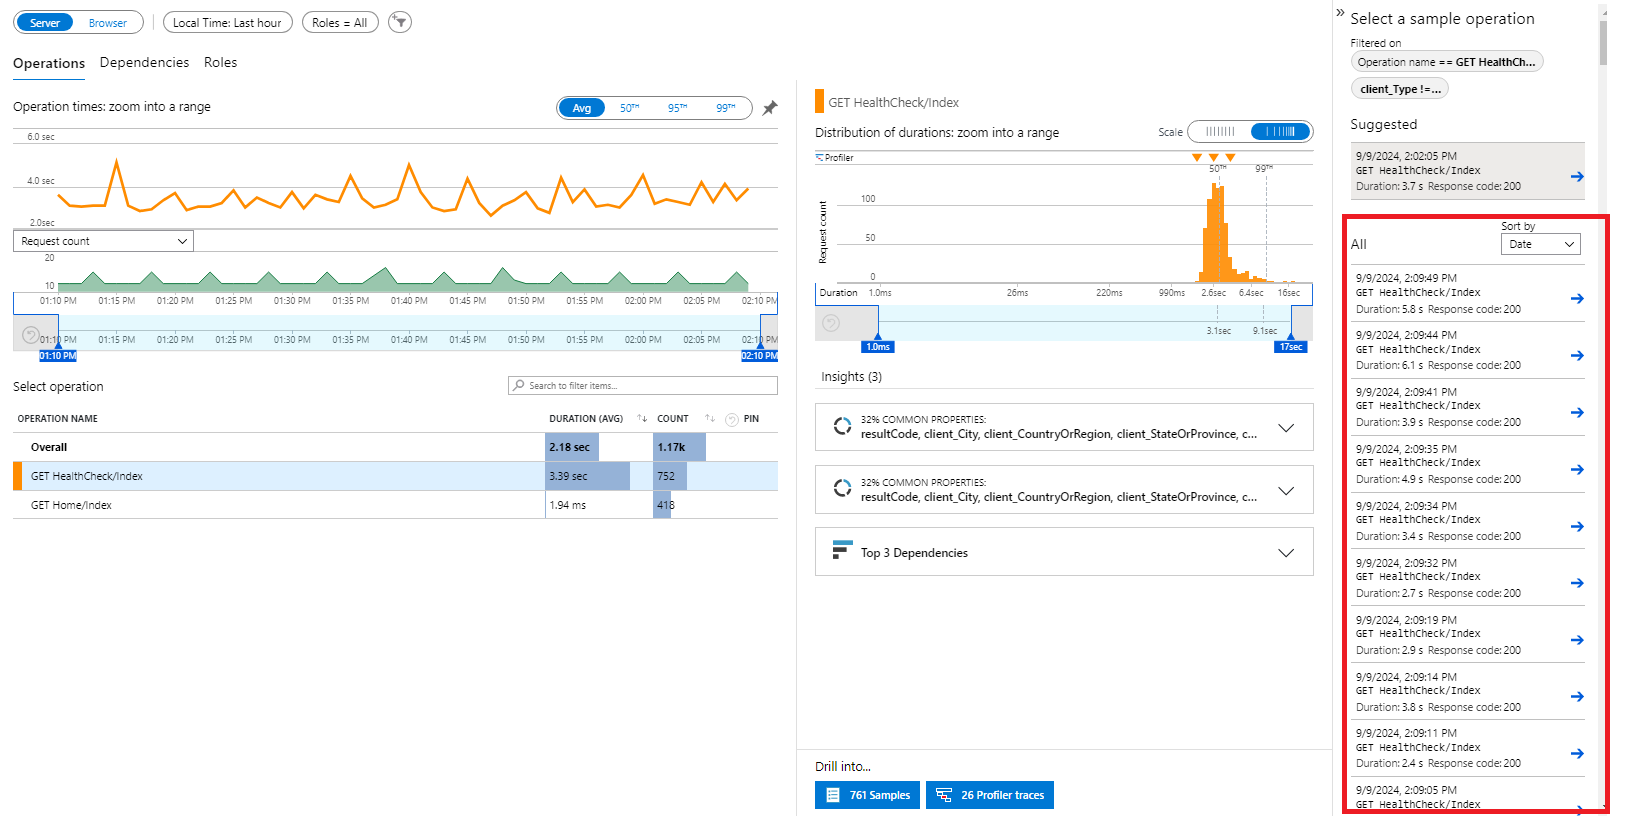Pin the operation times chart
1636x816 pixels.
pos(769,108)
